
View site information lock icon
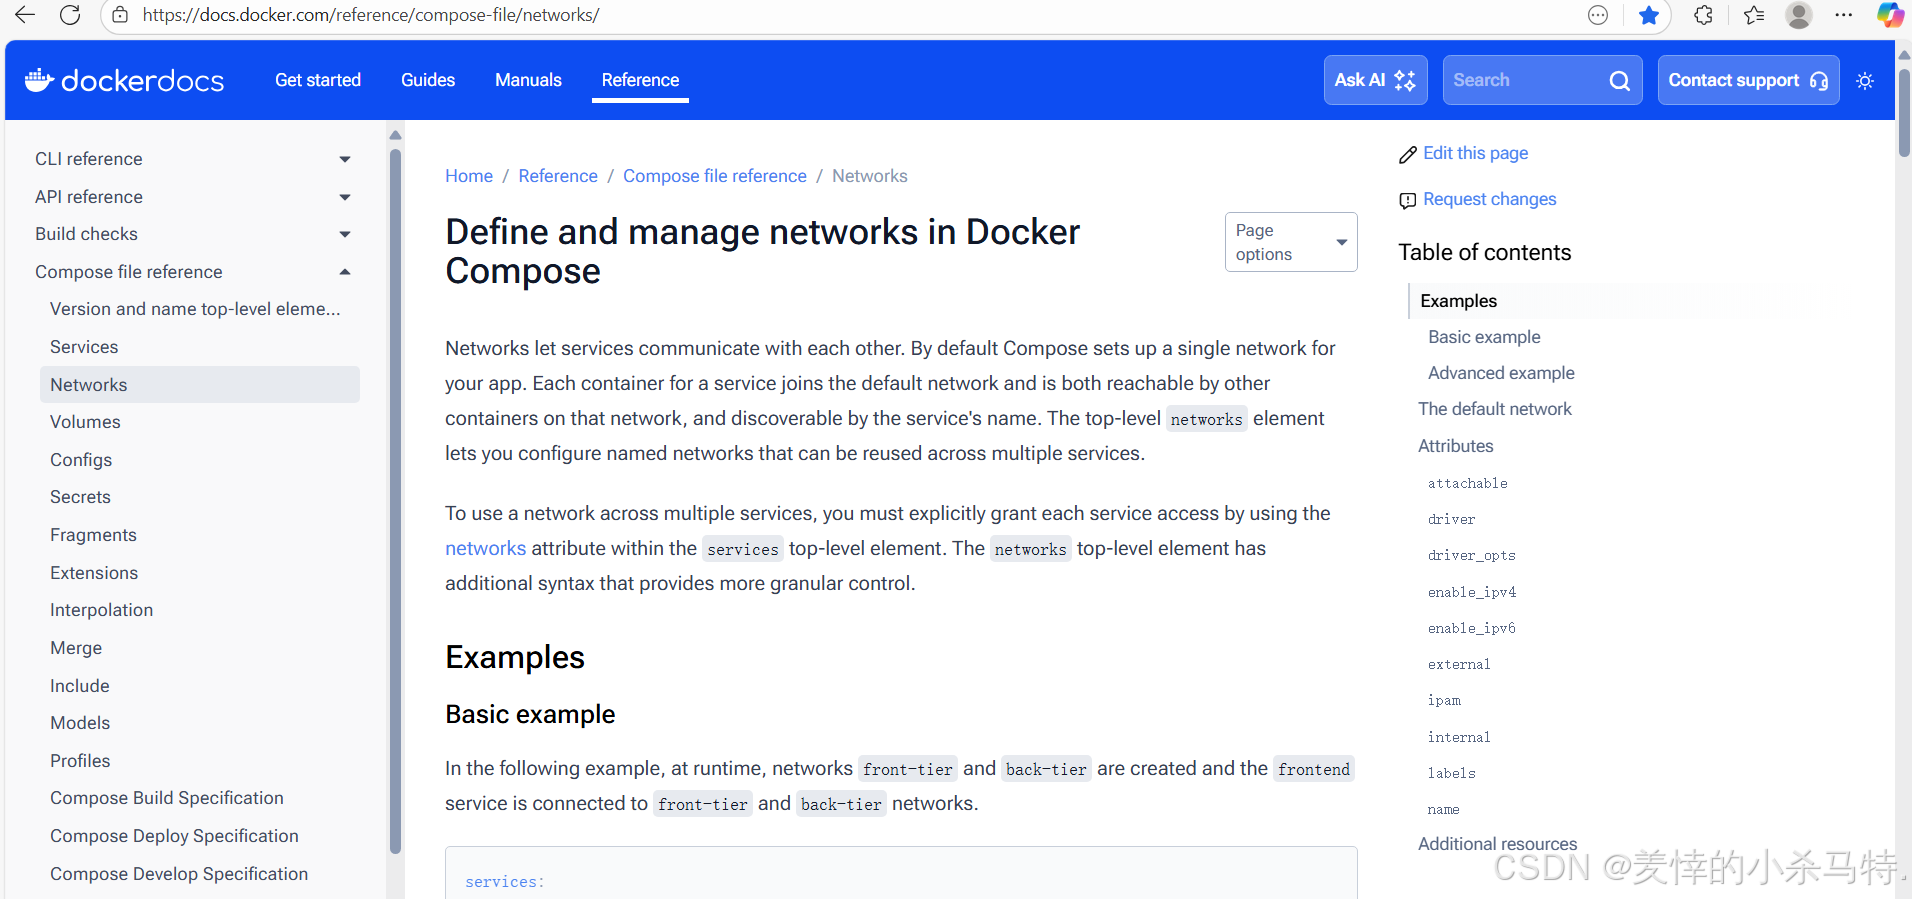tap(120, 15)
